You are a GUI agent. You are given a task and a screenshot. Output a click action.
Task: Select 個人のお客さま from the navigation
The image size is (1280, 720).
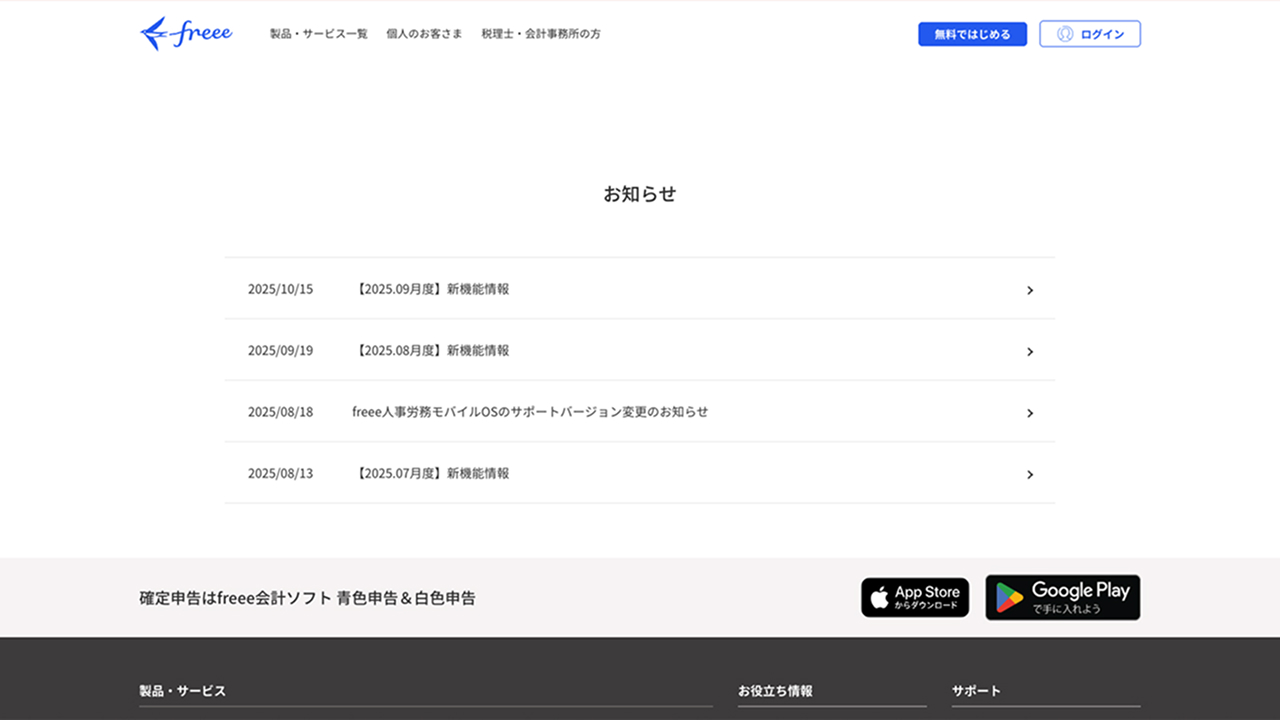(x=424, y=33)
